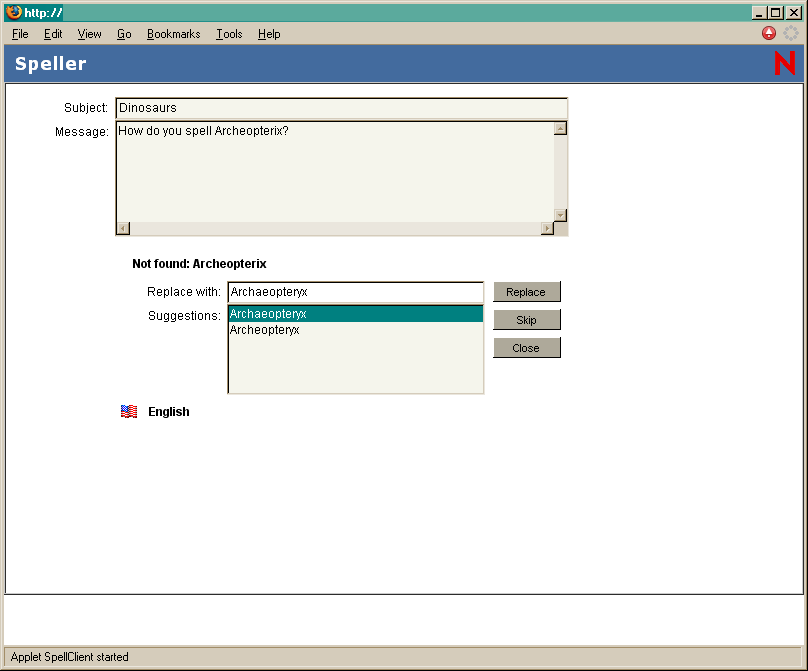
Task: Click message scrollbar up arrow
Action: tap(561, 128)
